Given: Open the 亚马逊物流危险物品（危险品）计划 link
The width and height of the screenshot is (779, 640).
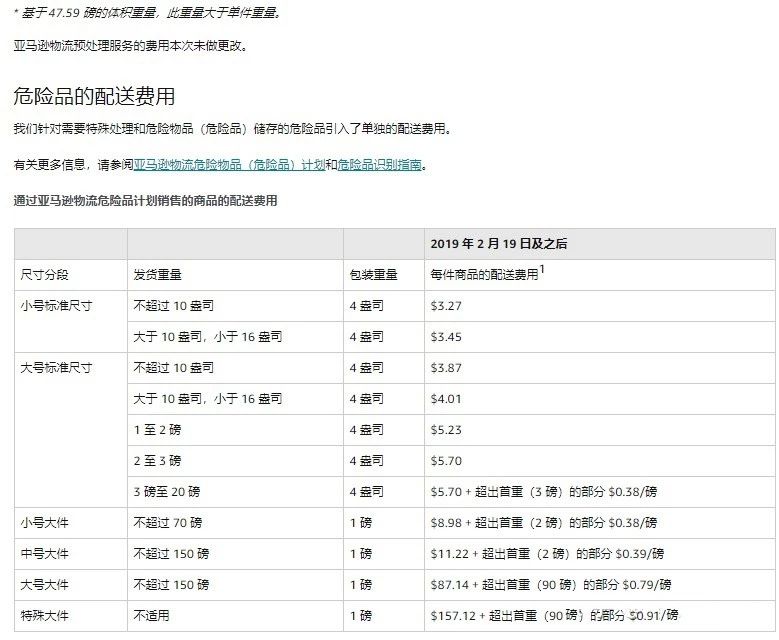Looking at the screenshot, I should pos(229,165).
